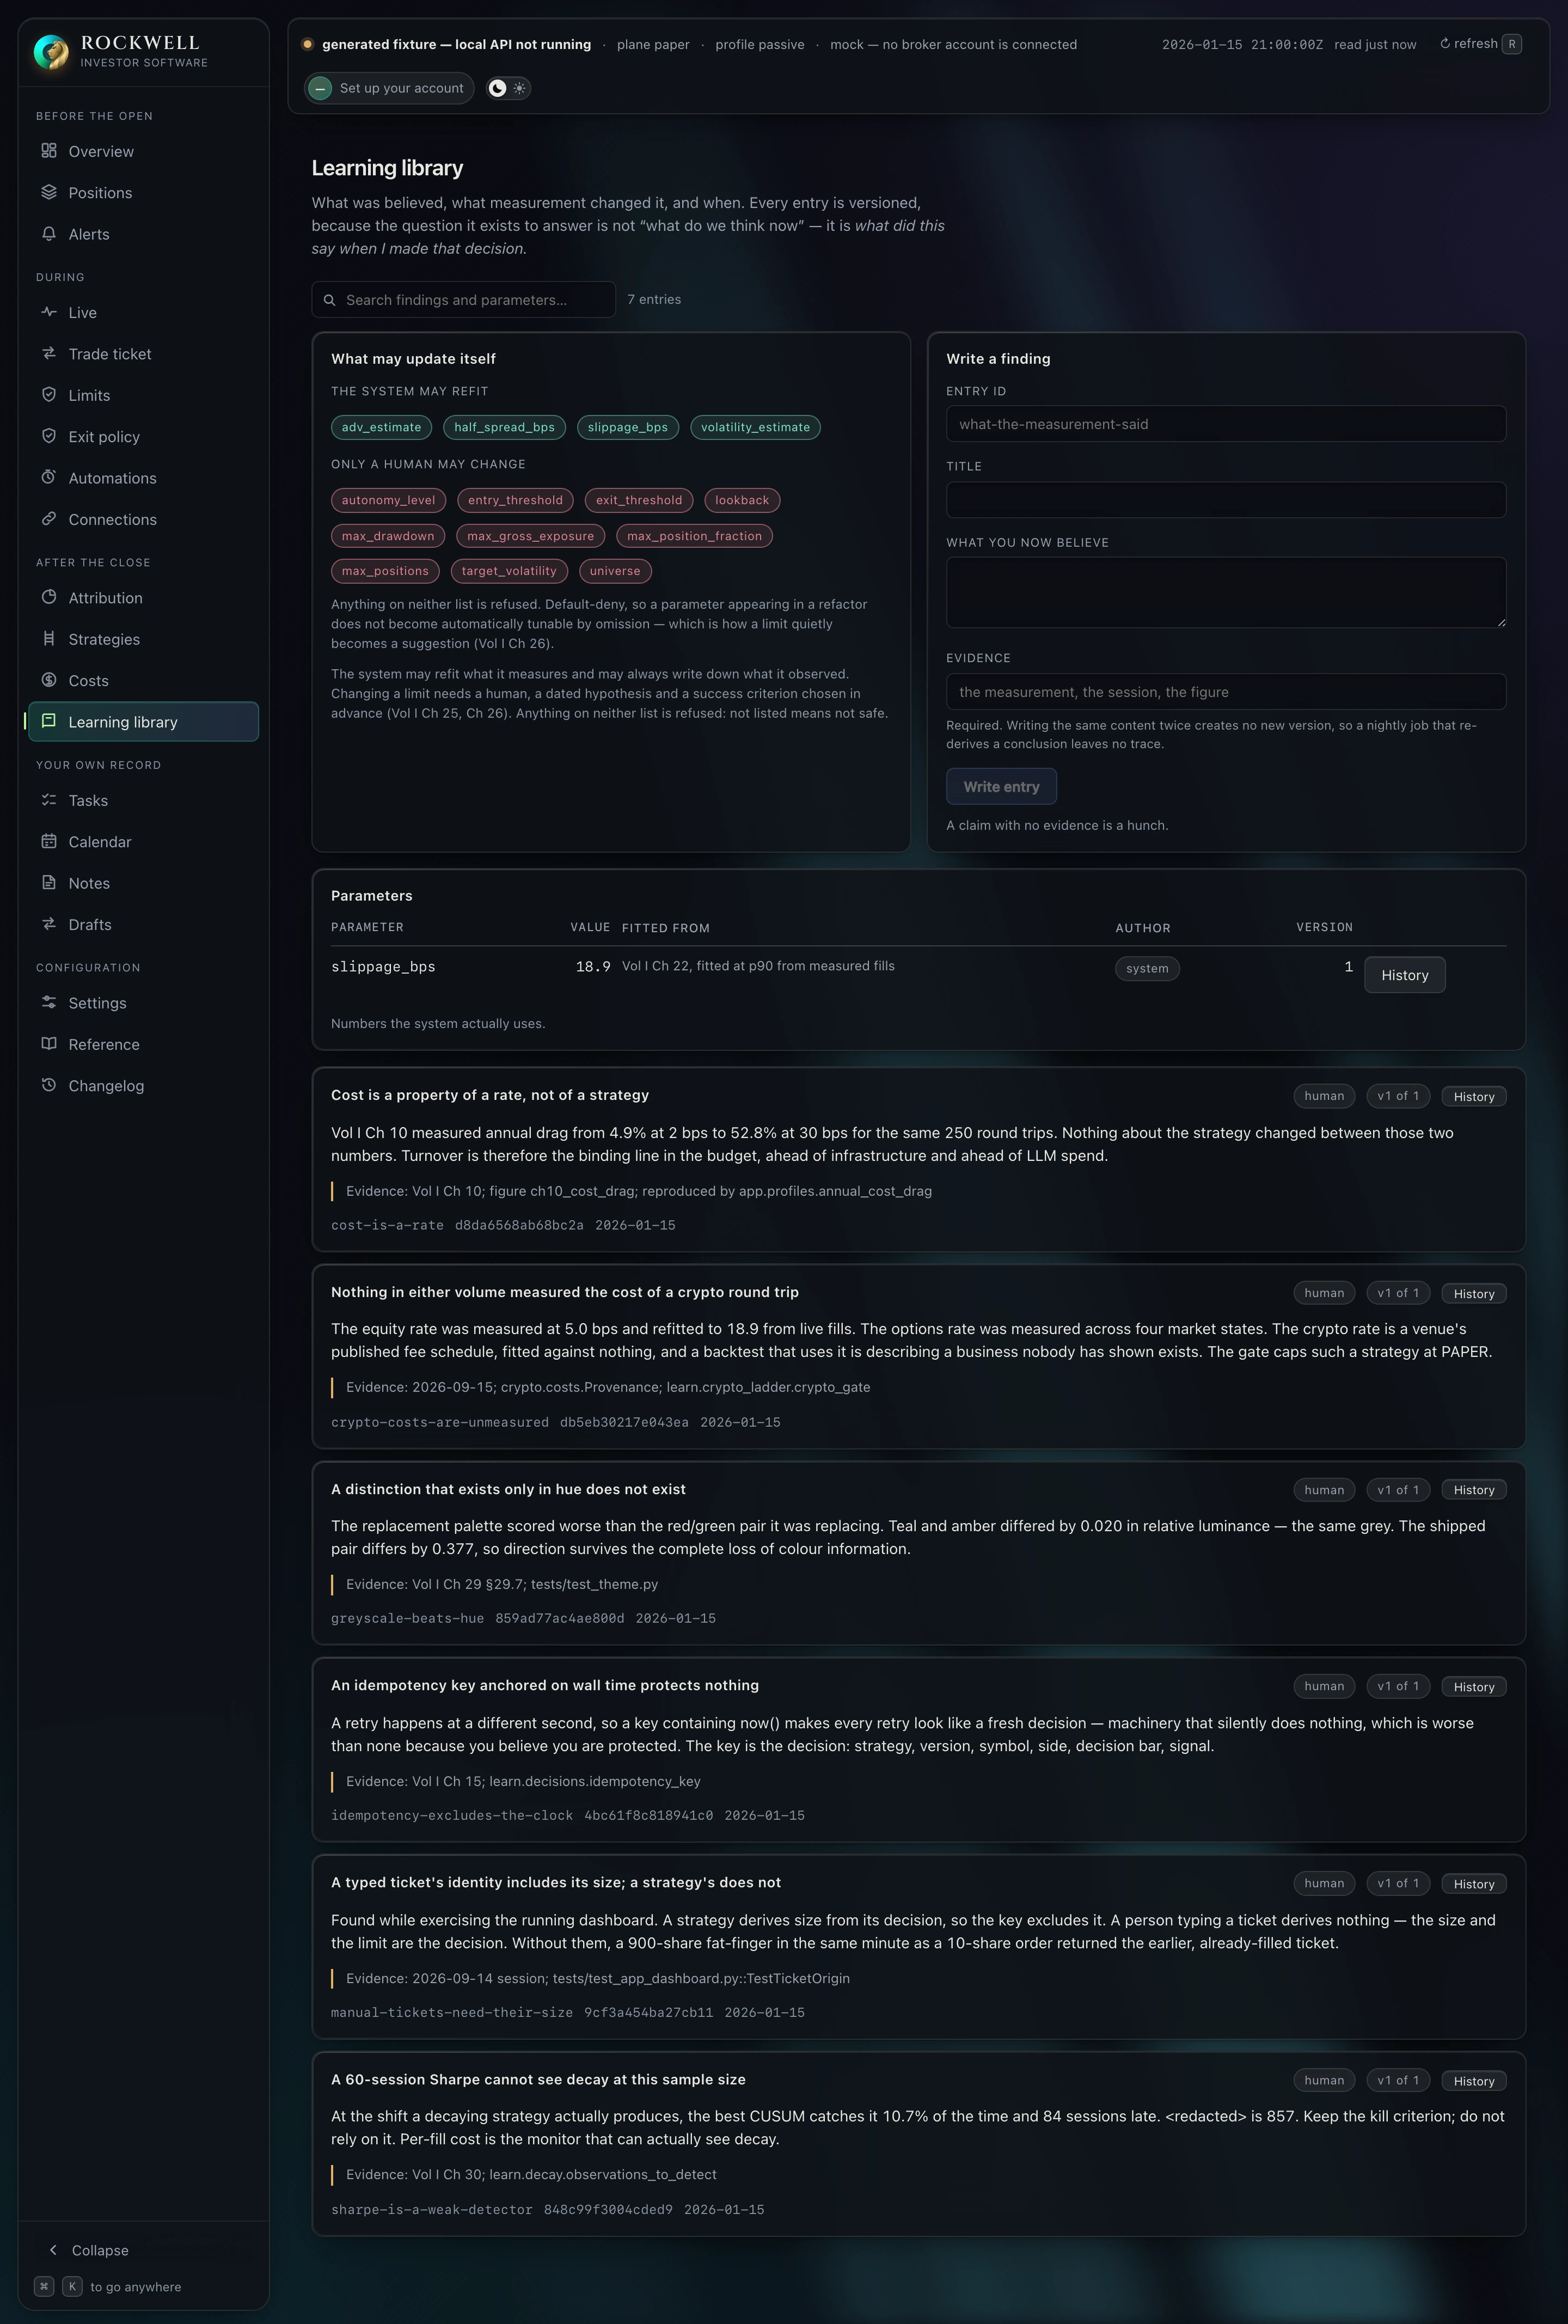
Task: Focus the Search findings and parameters field
Action: pyautogui.click(x=463, y=300)
